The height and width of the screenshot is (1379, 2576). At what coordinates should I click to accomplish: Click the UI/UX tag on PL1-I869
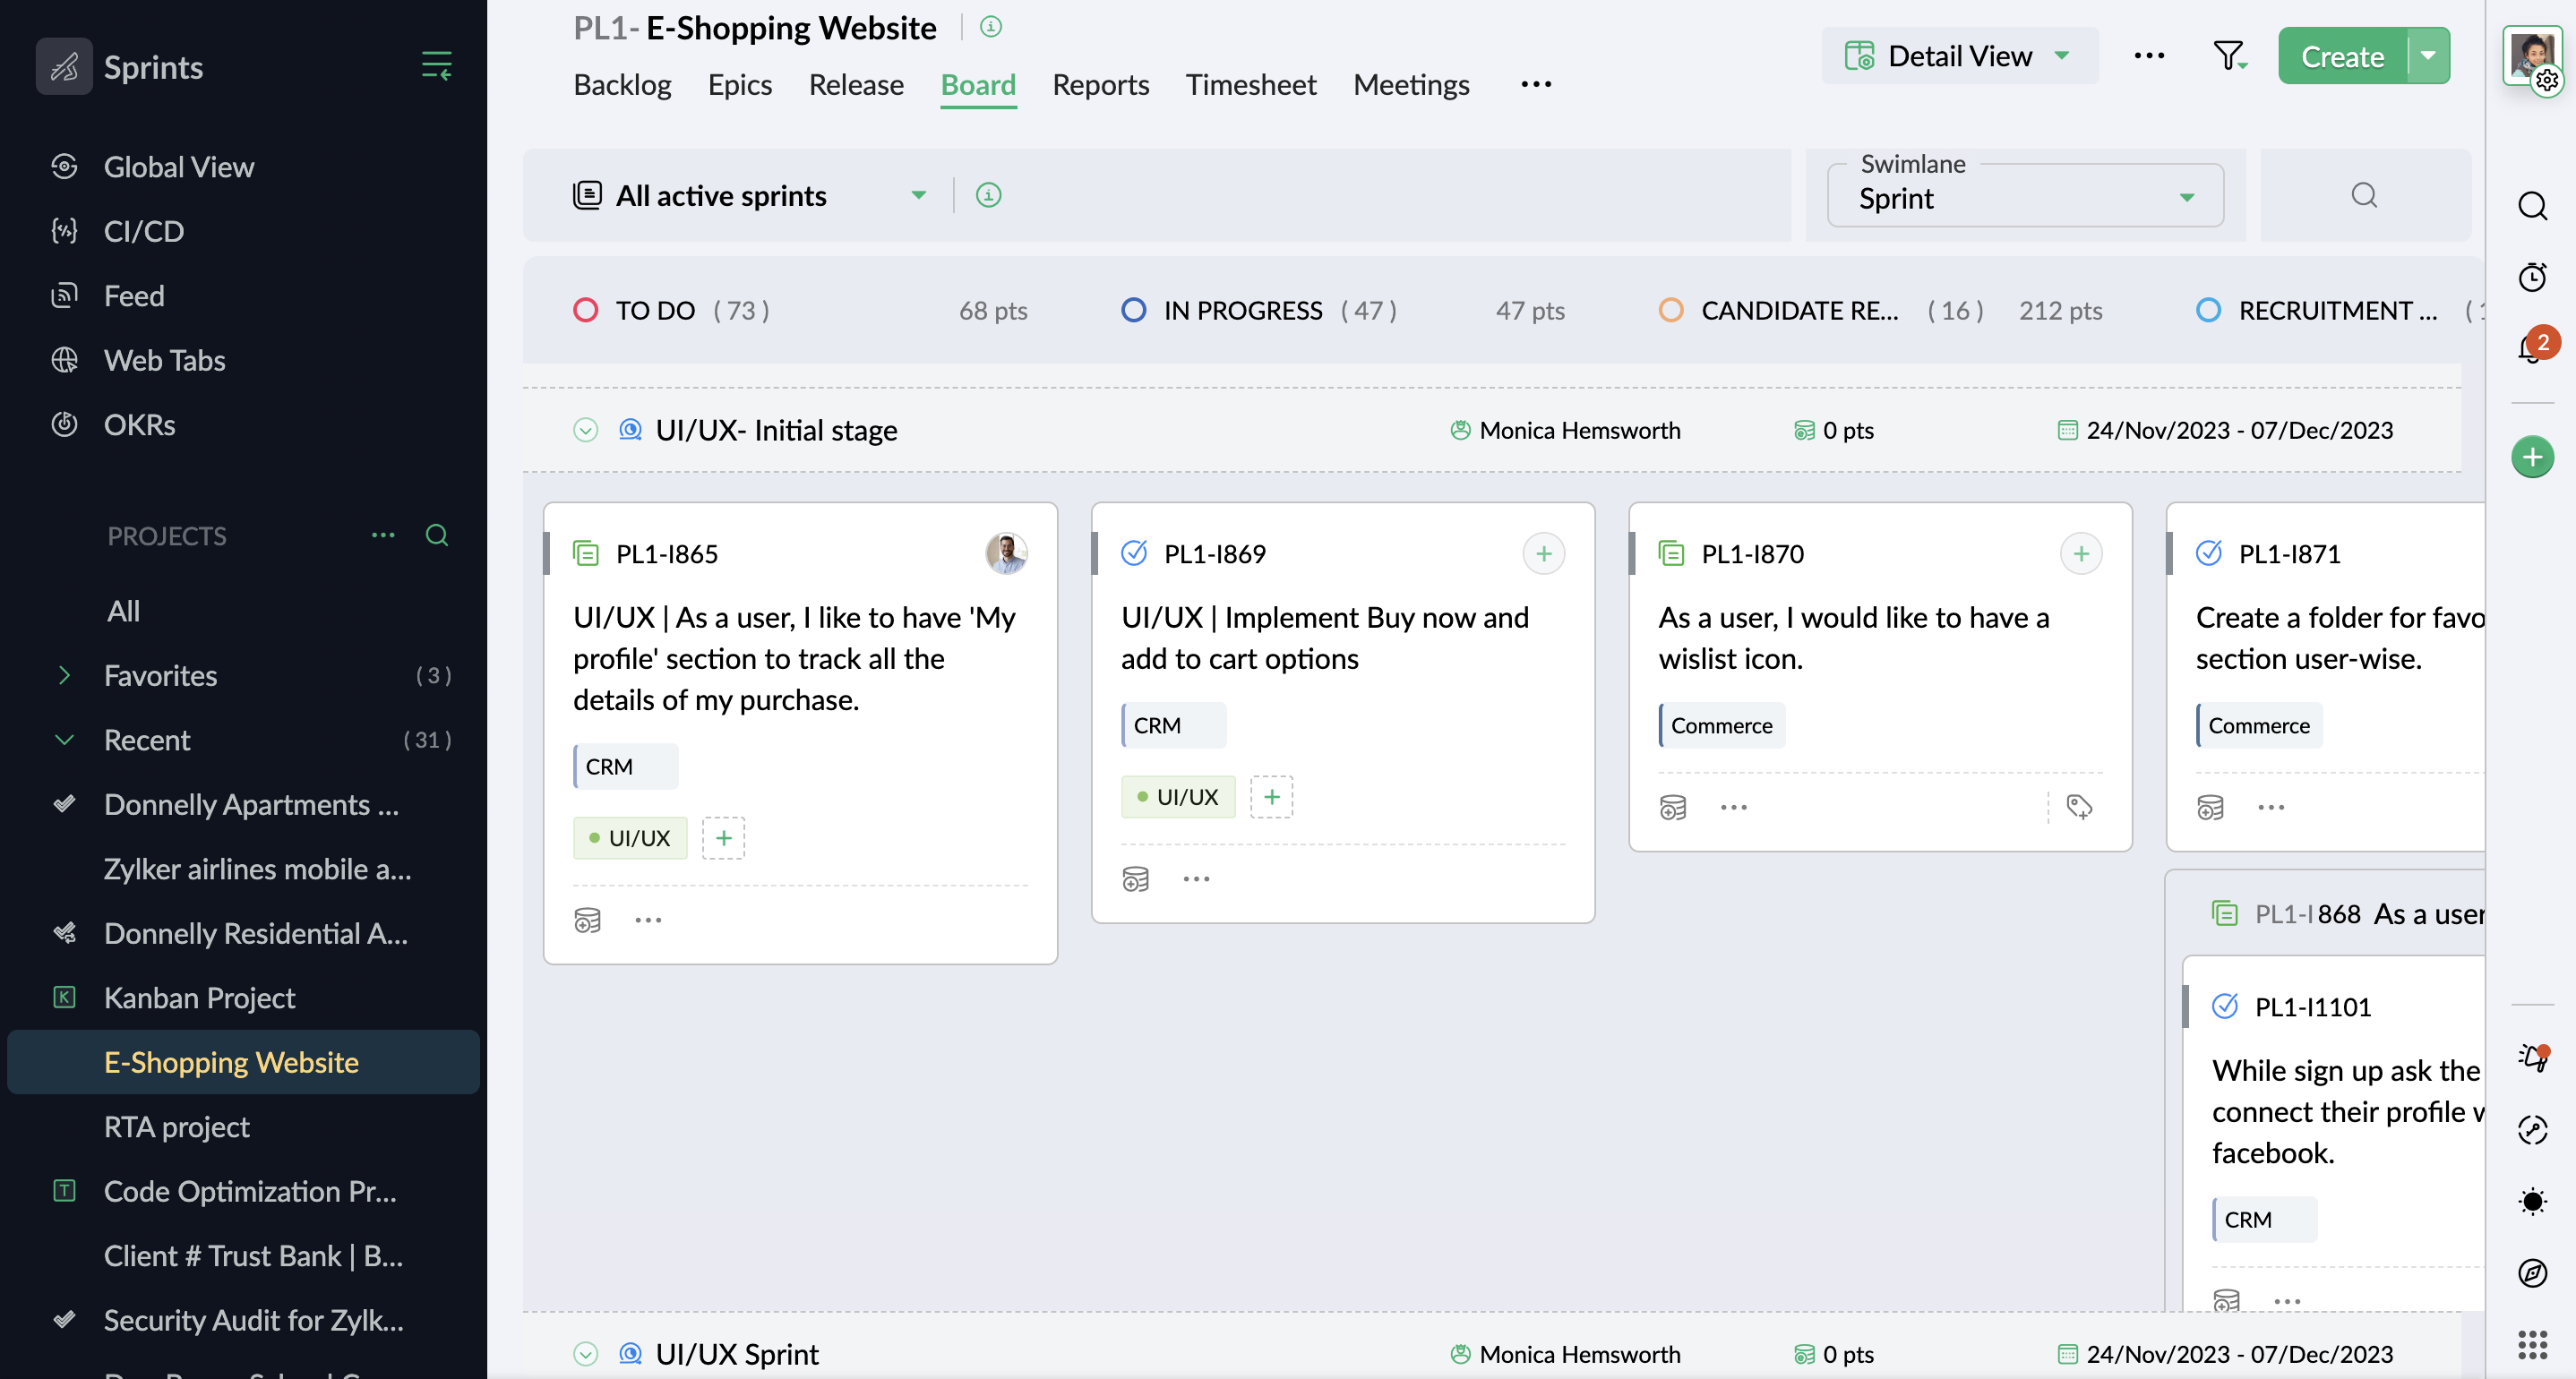(1178, 797)
